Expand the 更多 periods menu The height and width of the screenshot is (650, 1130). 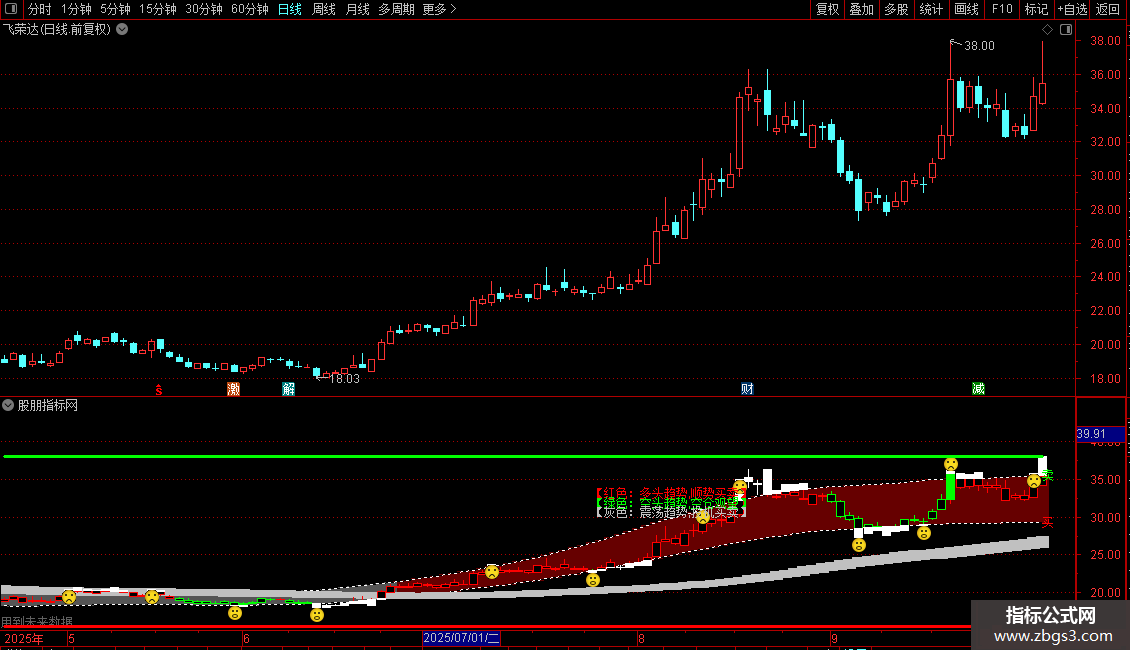tap(440, 9)
